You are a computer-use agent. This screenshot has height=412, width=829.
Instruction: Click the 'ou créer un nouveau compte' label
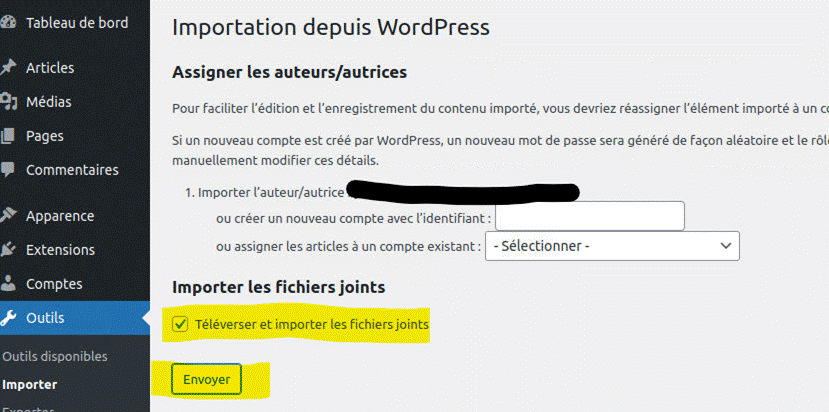pyautogui.click(x=354, y=218)
